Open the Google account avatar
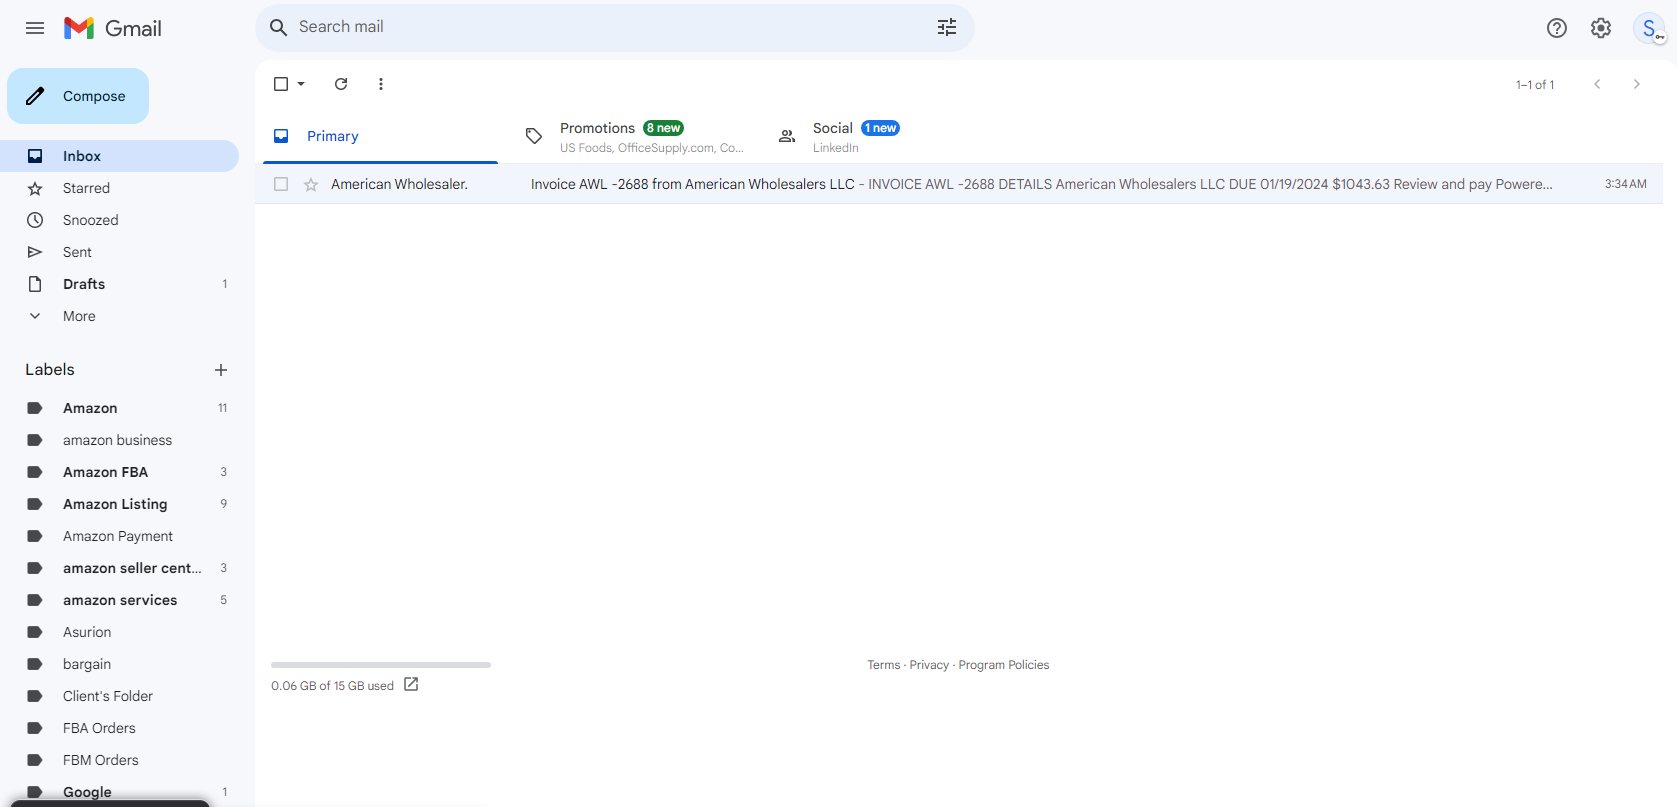1677x807 pixels. click(x=1649, y=28)
